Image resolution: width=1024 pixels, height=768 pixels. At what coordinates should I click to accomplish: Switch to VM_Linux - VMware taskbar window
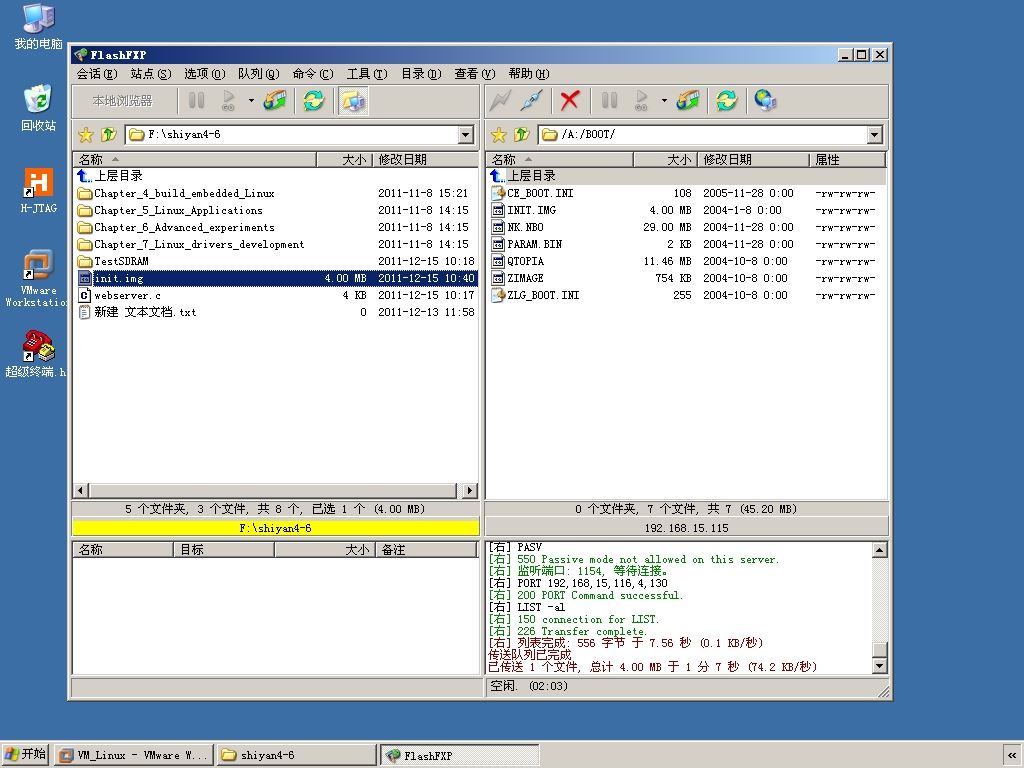point(135,756)
